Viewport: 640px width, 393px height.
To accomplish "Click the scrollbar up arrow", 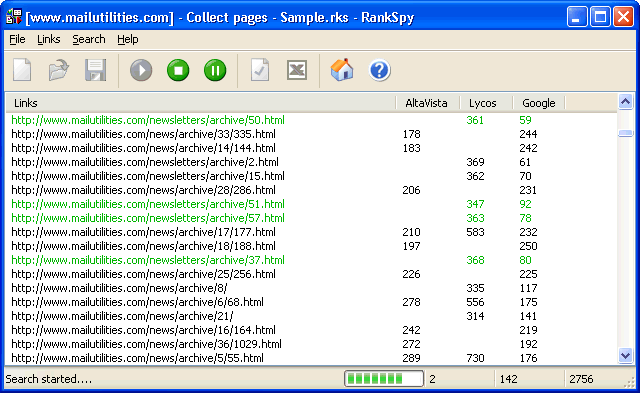I will click(625, 101).
